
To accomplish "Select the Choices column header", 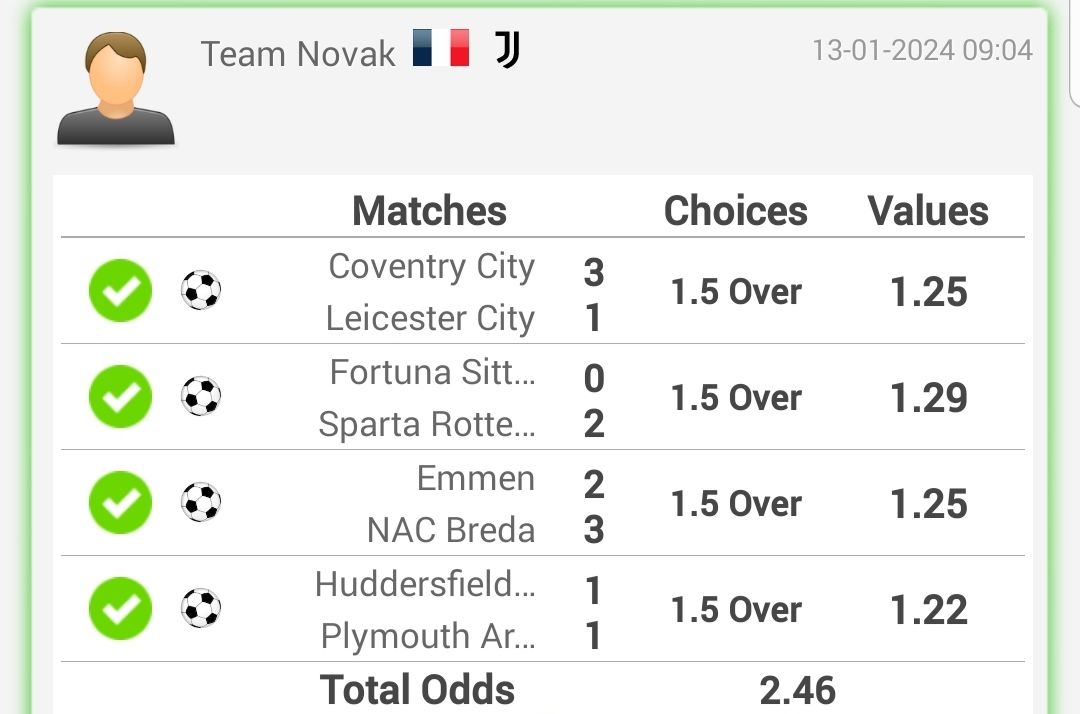I will point(736,211).
